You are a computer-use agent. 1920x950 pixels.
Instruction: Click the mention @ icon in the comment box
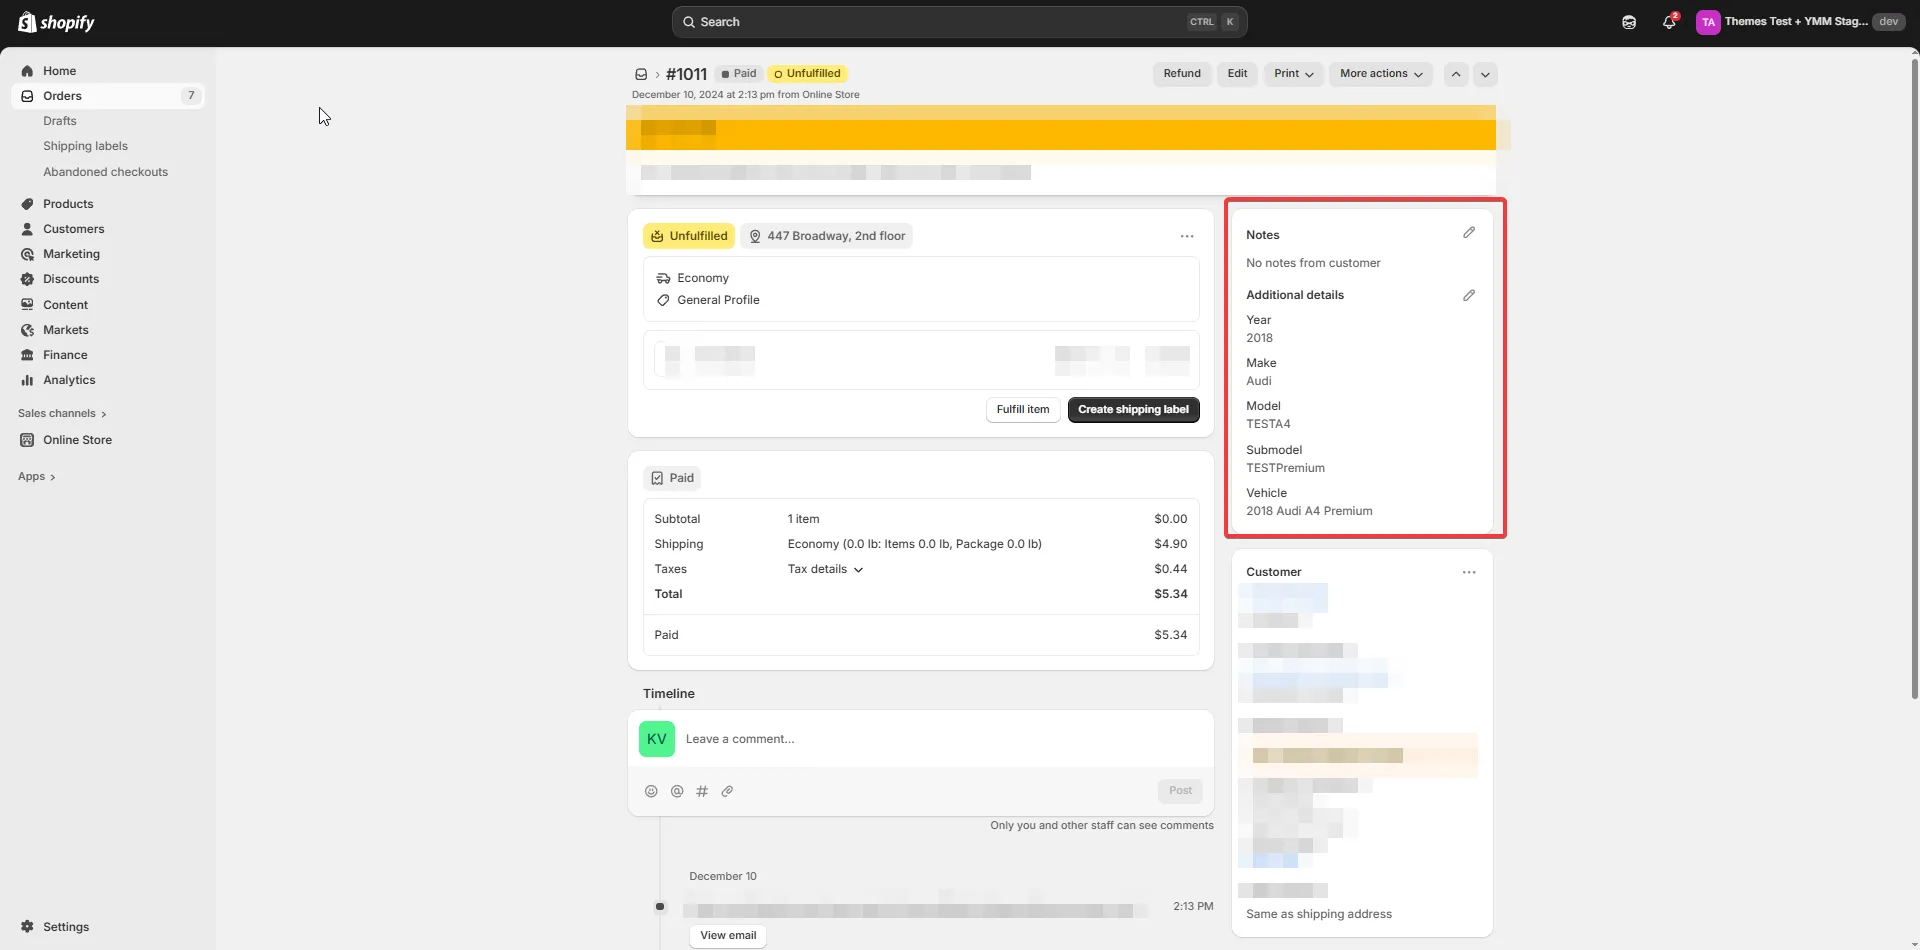tap(677, 791)
